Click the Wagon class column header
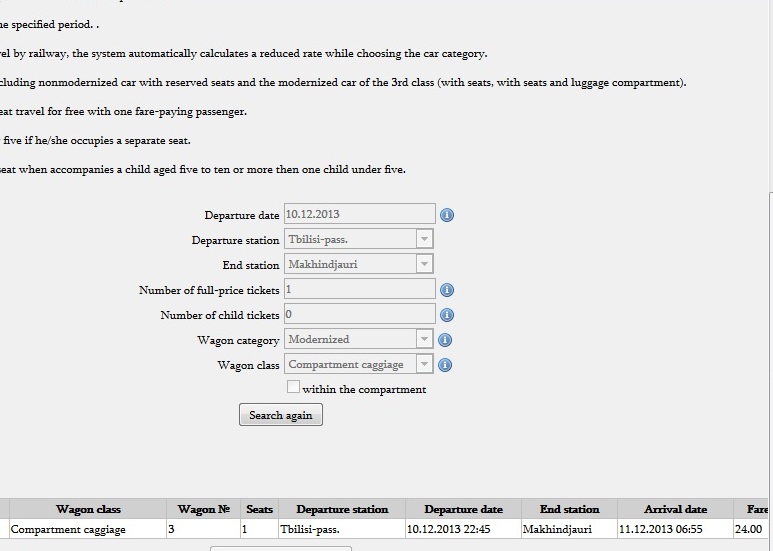 tap(88, 509)
